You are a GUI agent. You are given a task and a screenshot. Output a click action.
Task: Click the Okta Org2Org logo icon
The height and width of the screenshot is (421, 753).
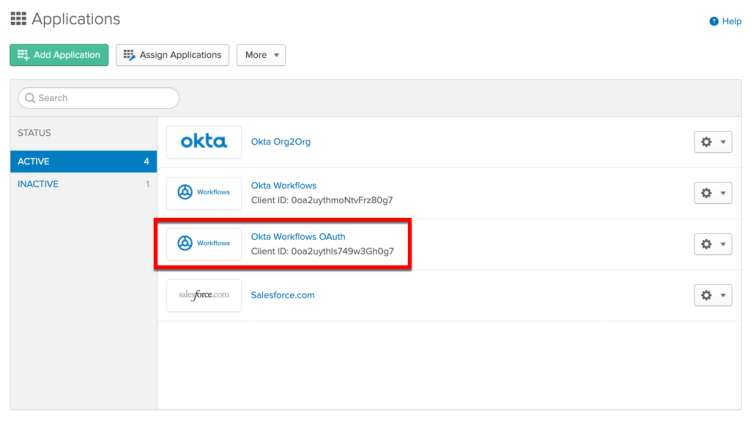coord(203,142)
